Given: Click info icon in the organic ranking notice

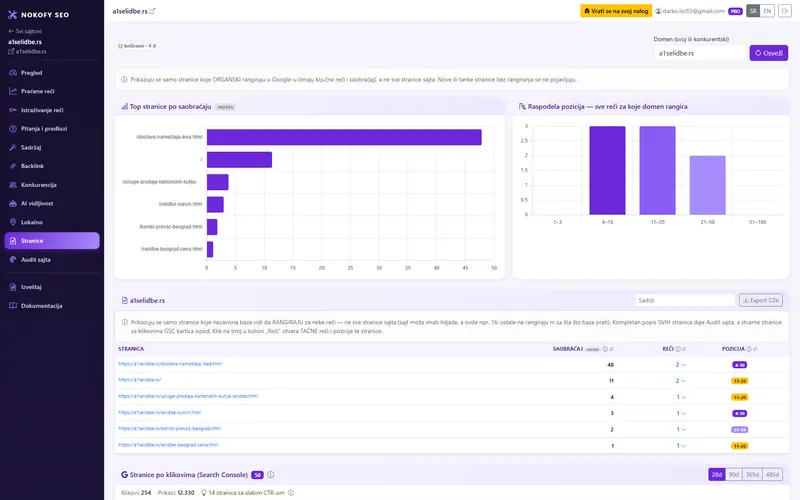Looking at the screenshot, I should [x=124, y=80].
